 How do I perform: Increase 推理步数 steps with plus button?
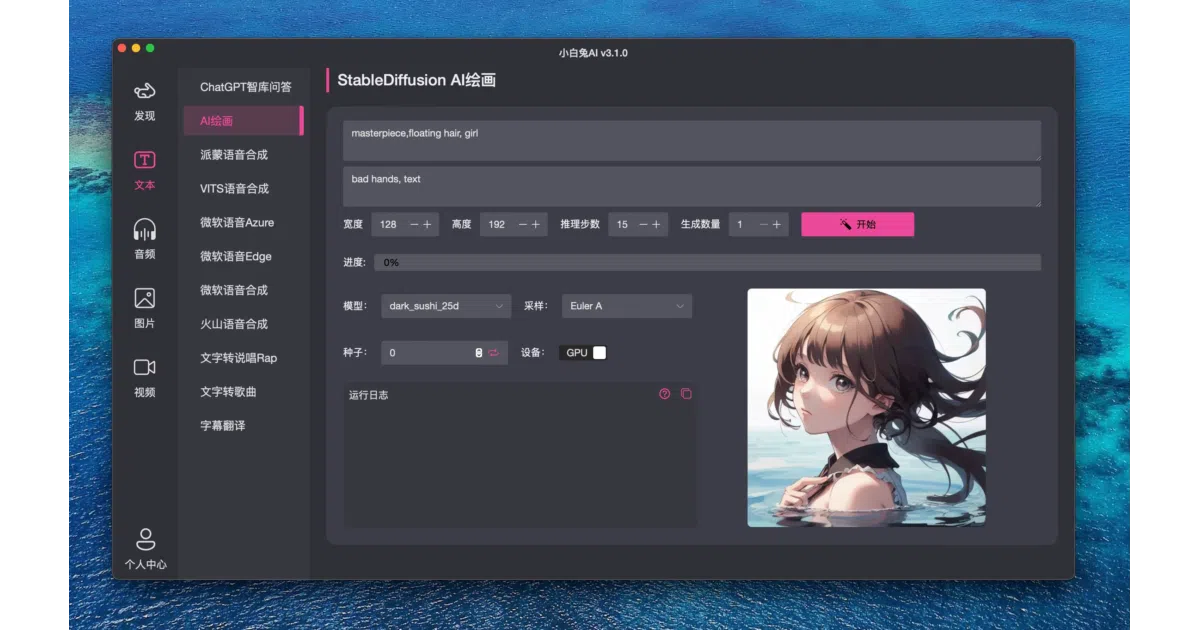[657, 225]
